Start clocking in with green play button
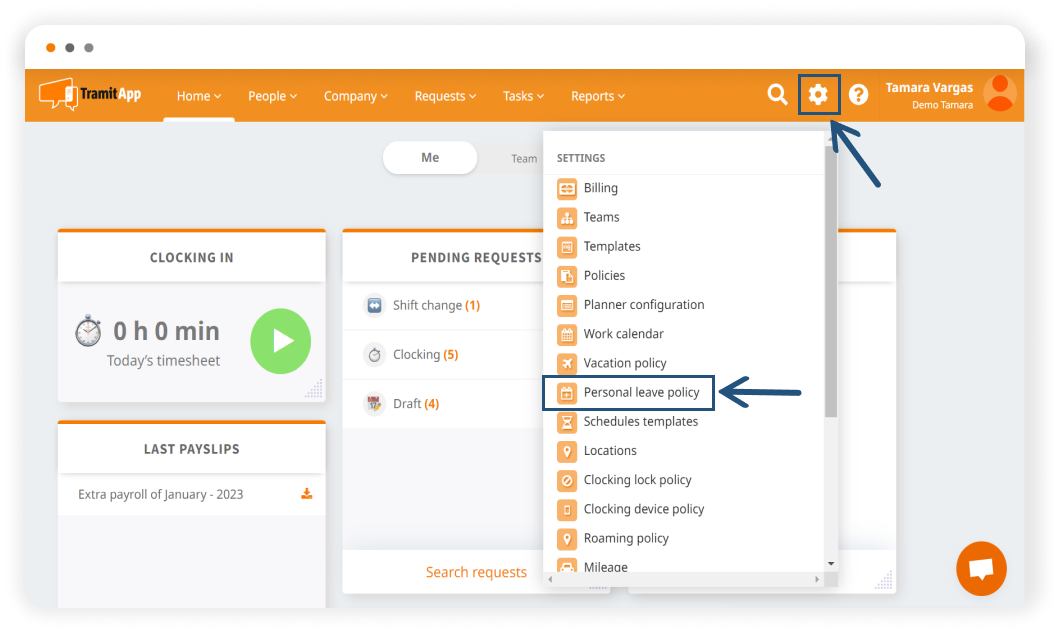1061x633 pixels. [280, 340]
